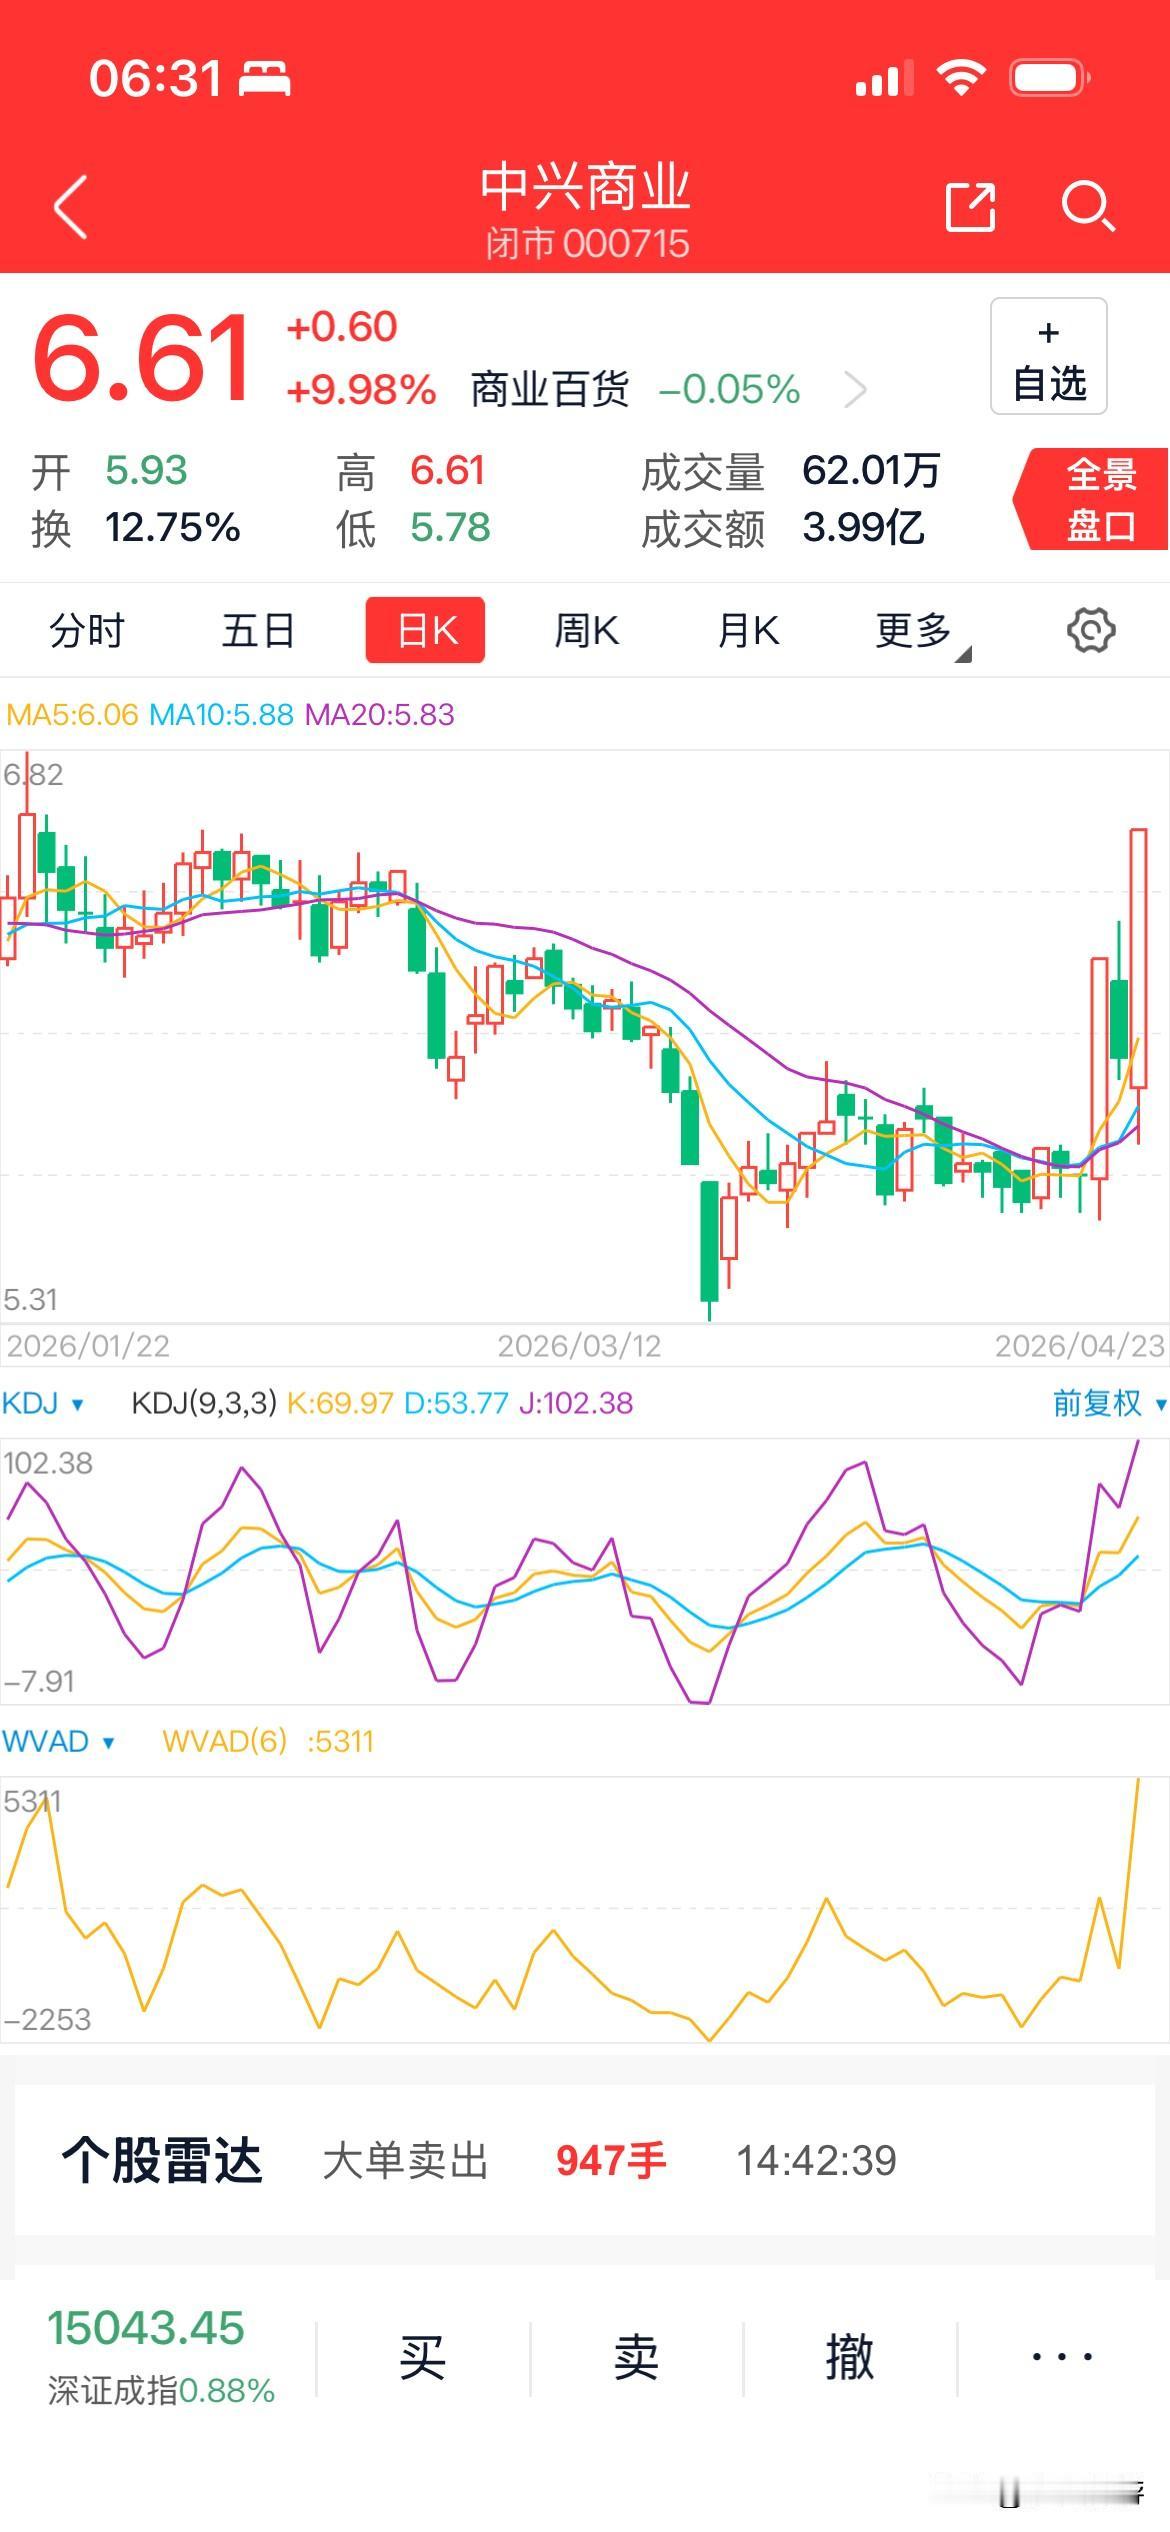The image size is (1170, 2532).
Task: Tap the MA10:5.88 label
Action: coord(221,714)
